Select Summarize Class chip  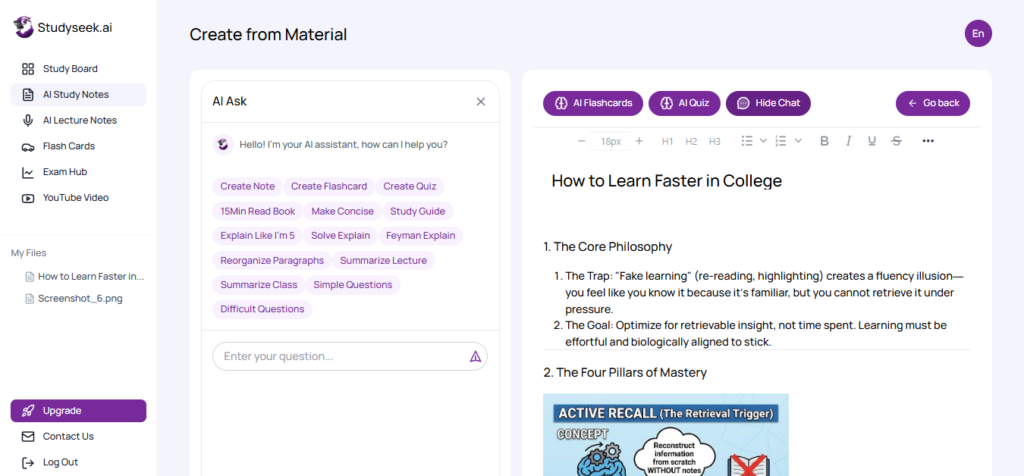259,285
